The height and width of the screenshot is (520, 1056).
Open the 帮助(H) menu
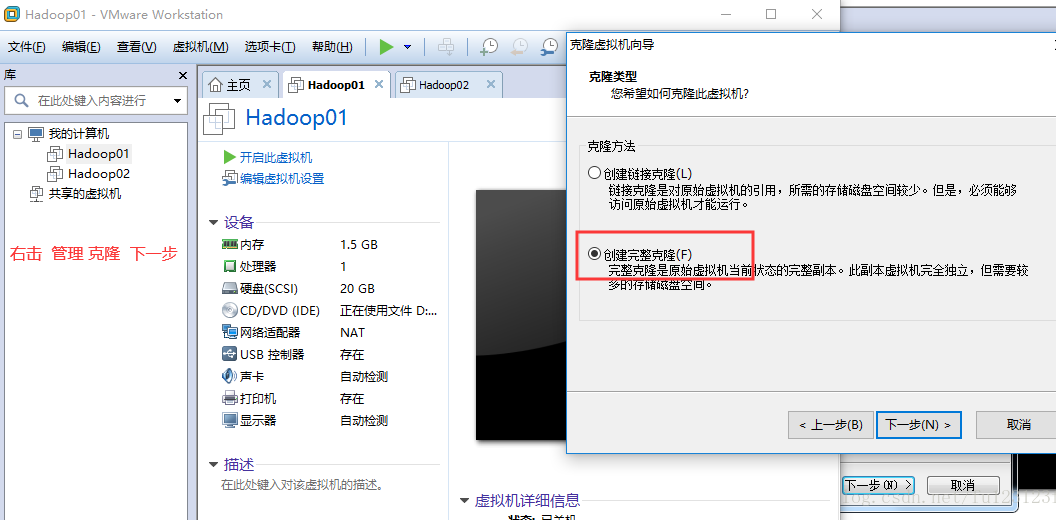pos(332,46)
